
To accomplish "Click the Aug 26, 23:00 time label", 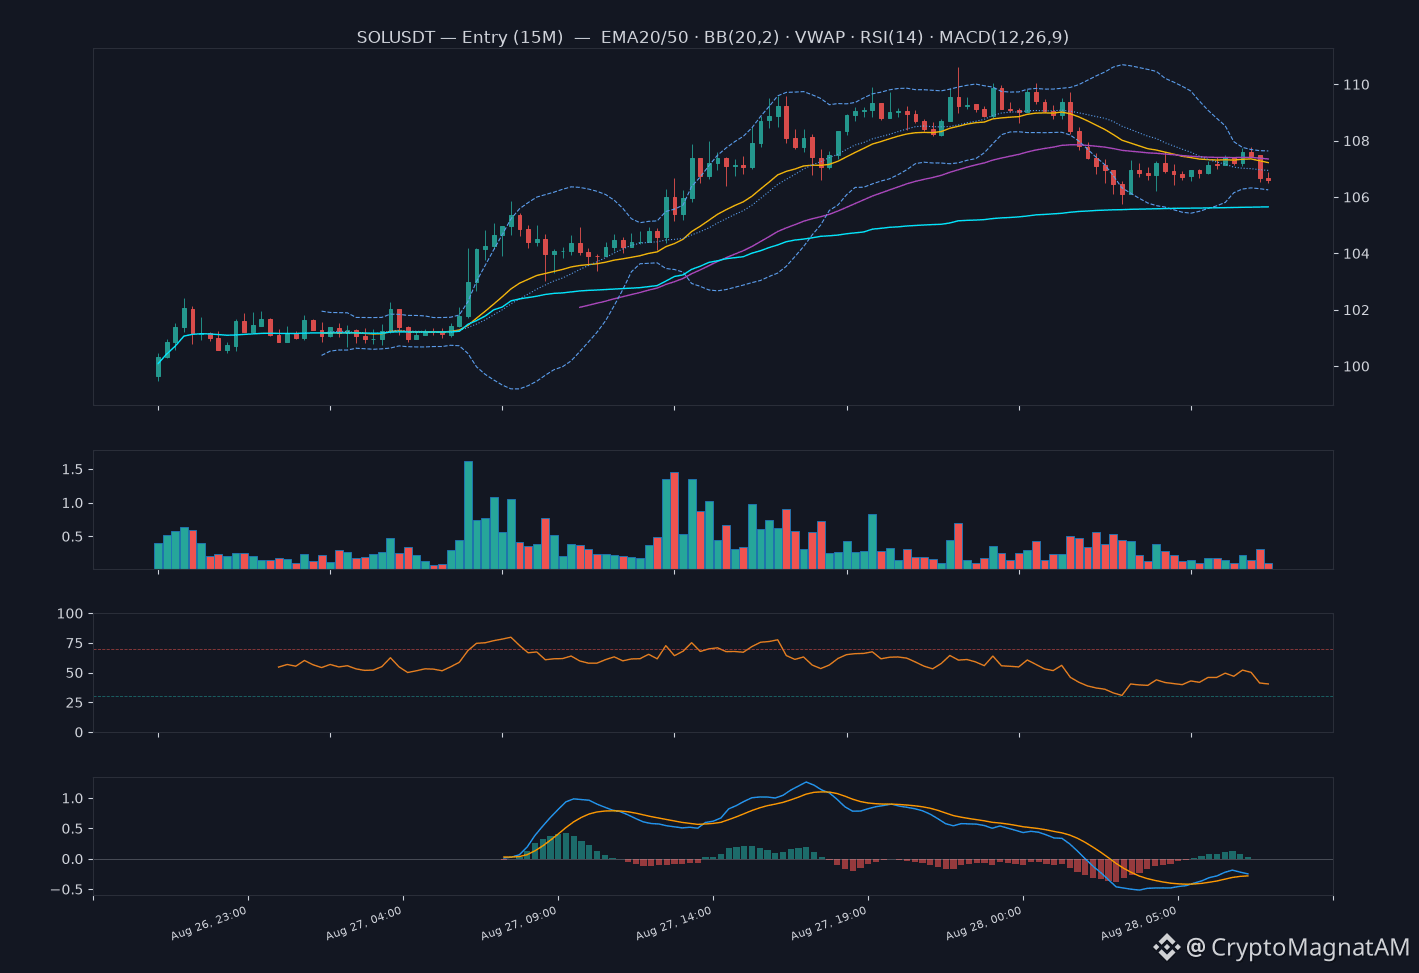I will coord(209,923).
